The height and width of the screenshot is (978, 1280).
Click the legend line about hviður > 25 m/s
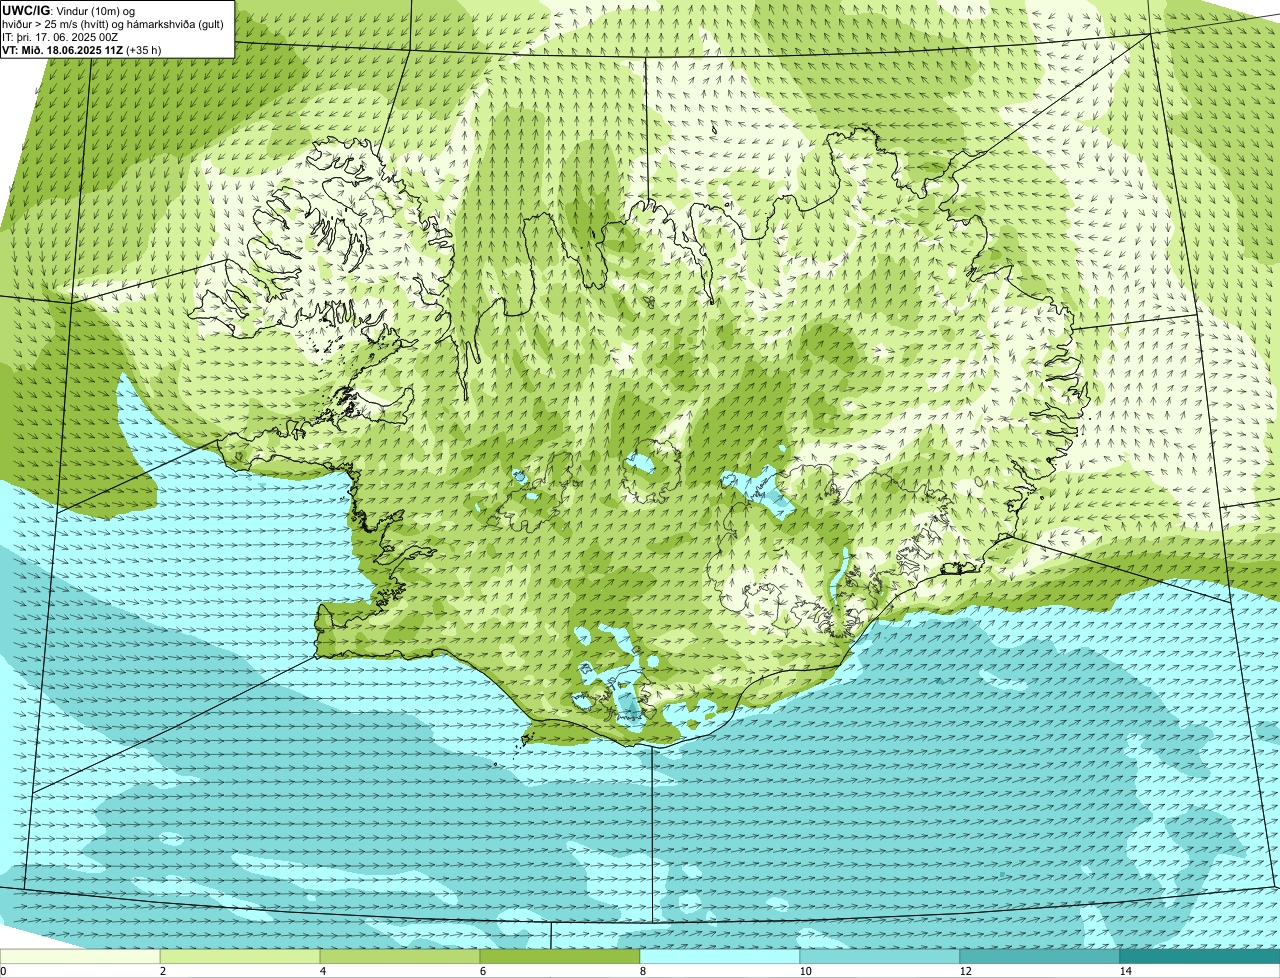(x=113, y=23)
